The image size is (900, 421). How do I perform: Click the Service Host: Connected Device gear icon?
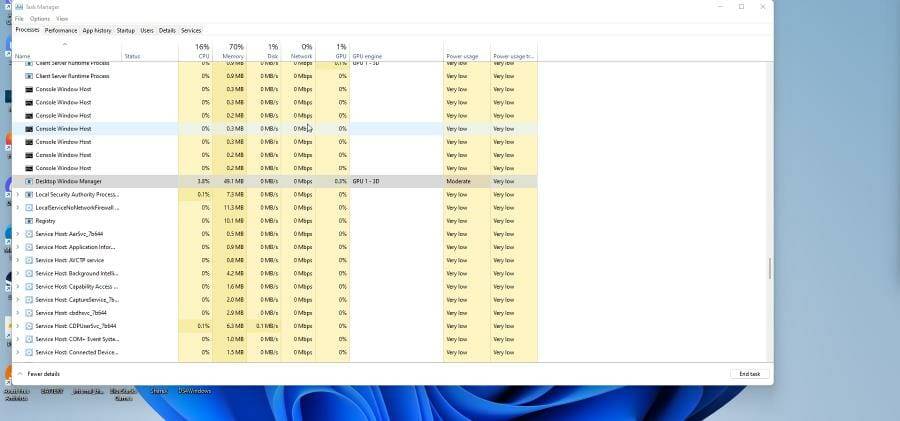click(x=29, y=353)
